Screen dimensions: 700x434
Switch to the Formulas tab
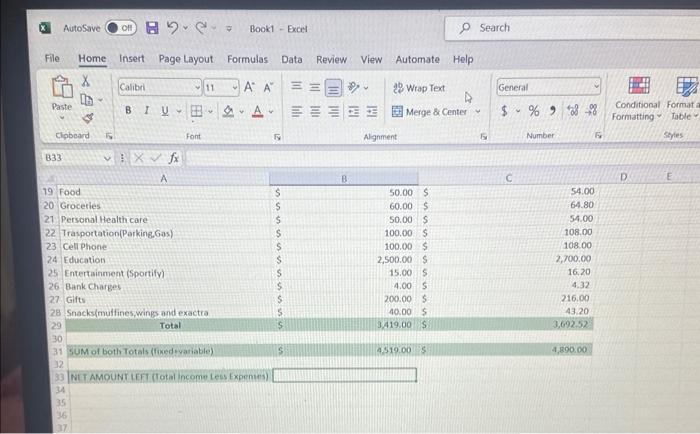click(247, 59)
